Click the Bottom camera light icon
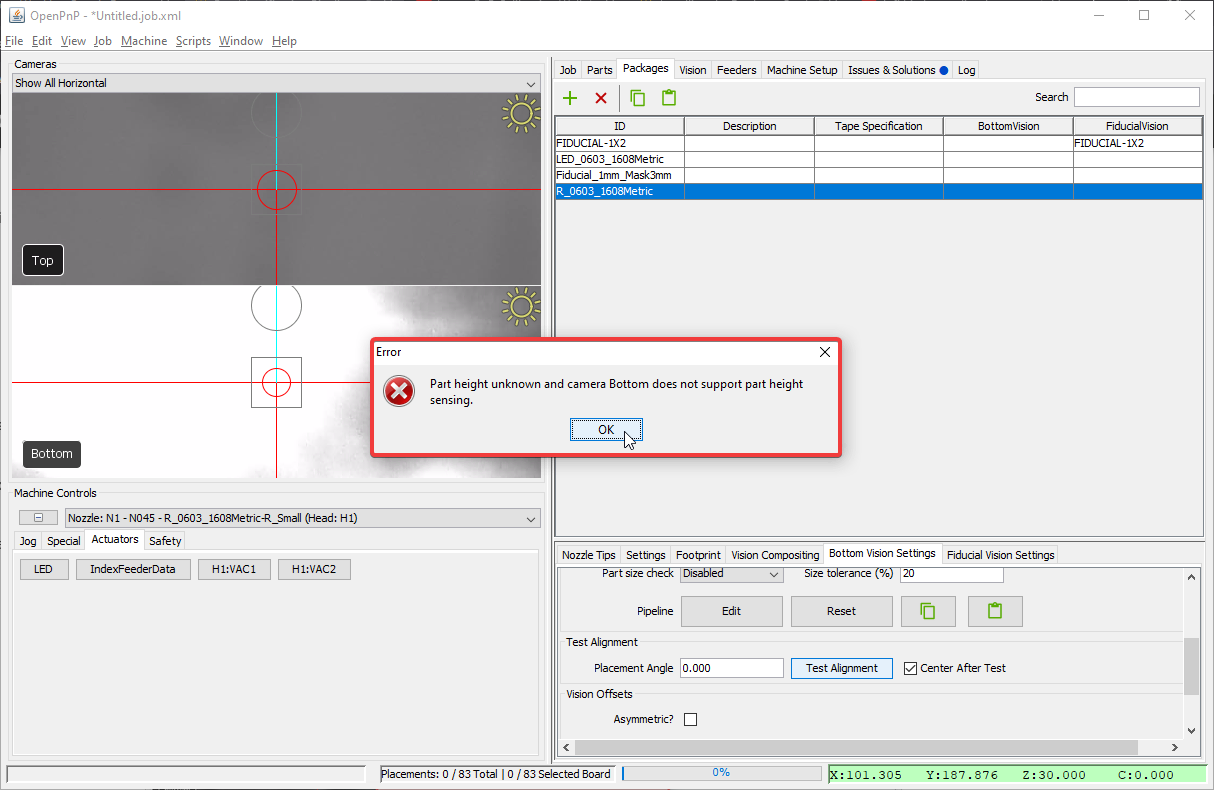This screenshot has height=790, width=1214. (x=520, y=307)
